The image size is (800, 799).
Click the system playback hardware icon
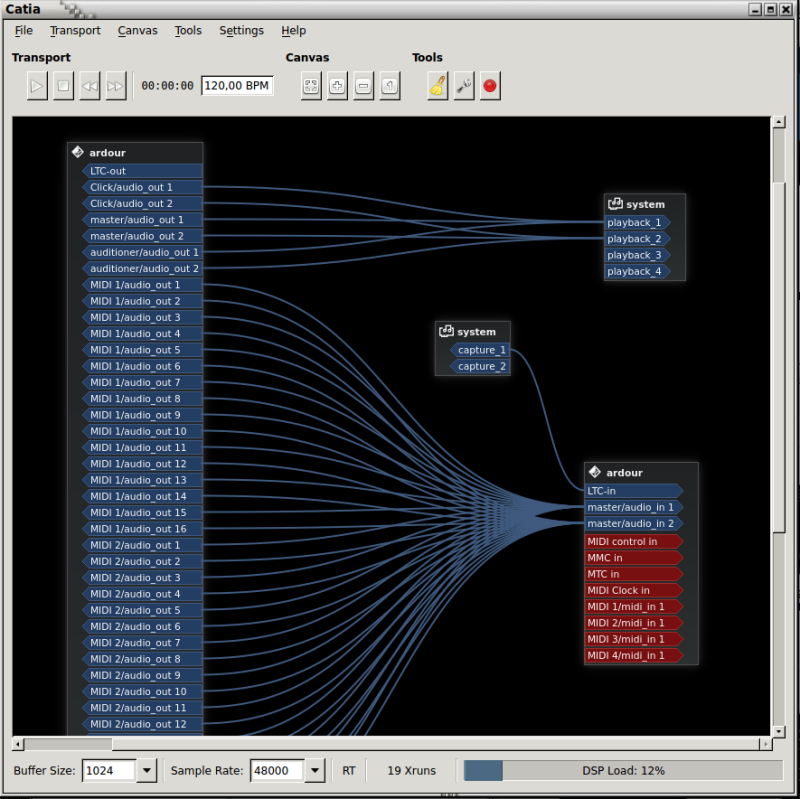(x=615, y=204)
